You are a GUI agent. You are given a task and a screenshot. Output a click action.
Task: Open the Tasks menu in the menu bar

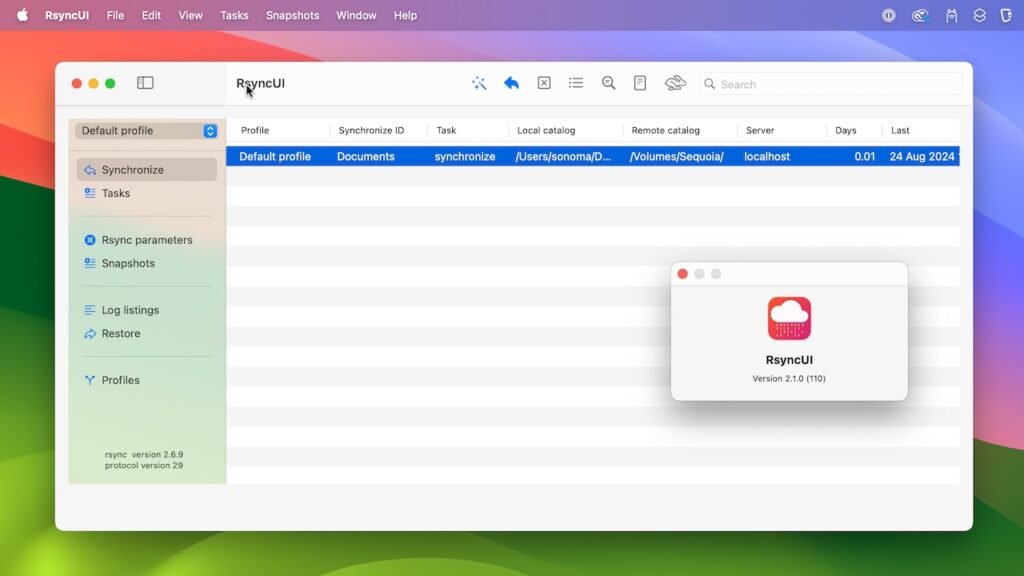(x=234, y=15)
